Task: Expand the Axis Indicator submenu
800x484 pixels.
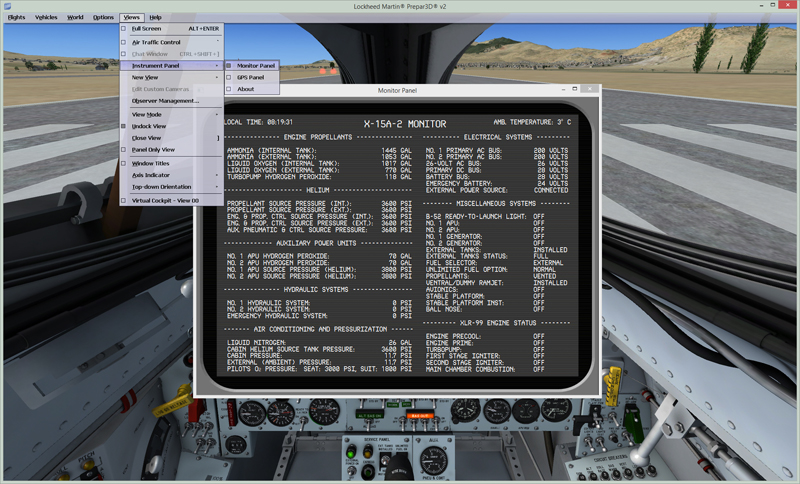Action: click(171, 175)
